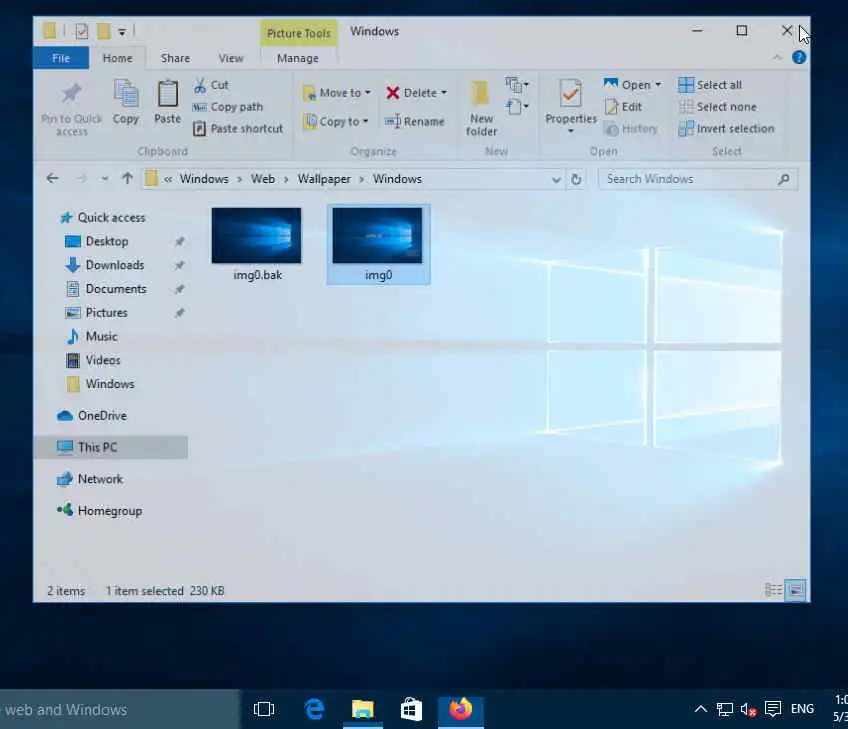Refresh the current folder

(576, 180)
